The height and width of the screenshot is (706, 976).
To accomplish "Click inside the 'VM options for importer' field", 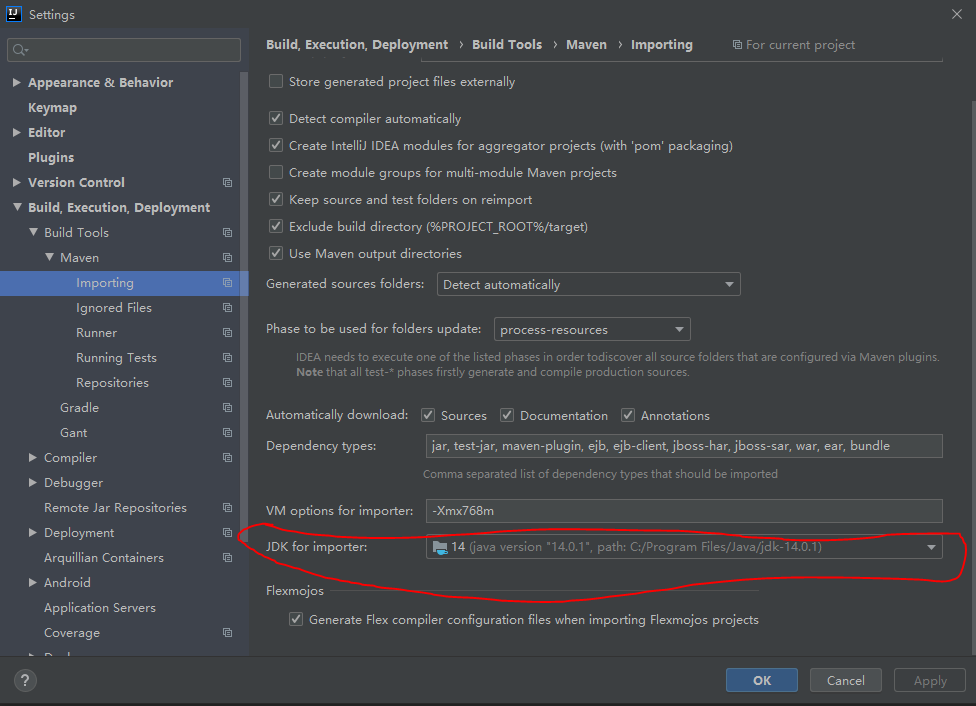I will pyautogui.click(x=684, y=510).
